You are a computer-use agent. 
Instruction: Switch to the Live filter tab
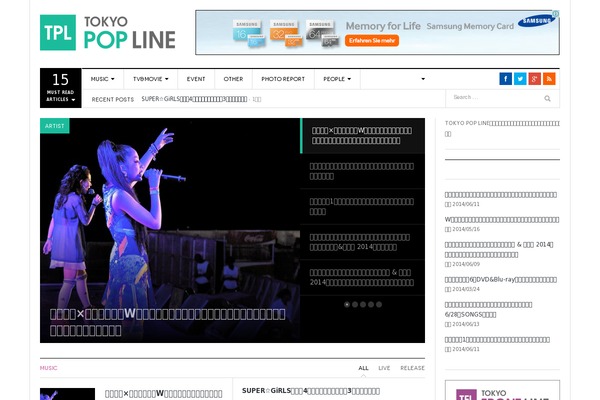(x=384, y=368)
